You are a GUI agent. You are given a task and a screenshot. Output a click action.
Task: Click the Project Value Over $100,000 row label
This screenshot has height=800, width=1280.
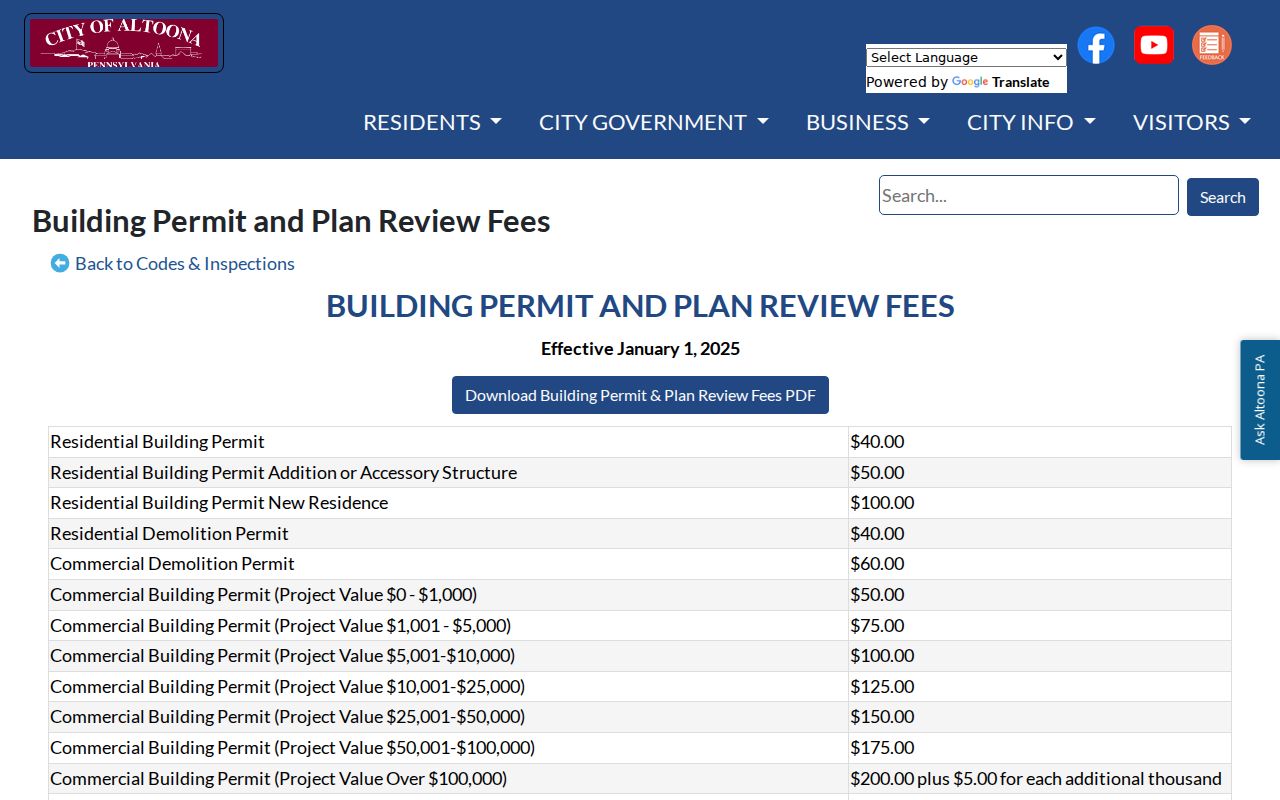click(279, 779)
